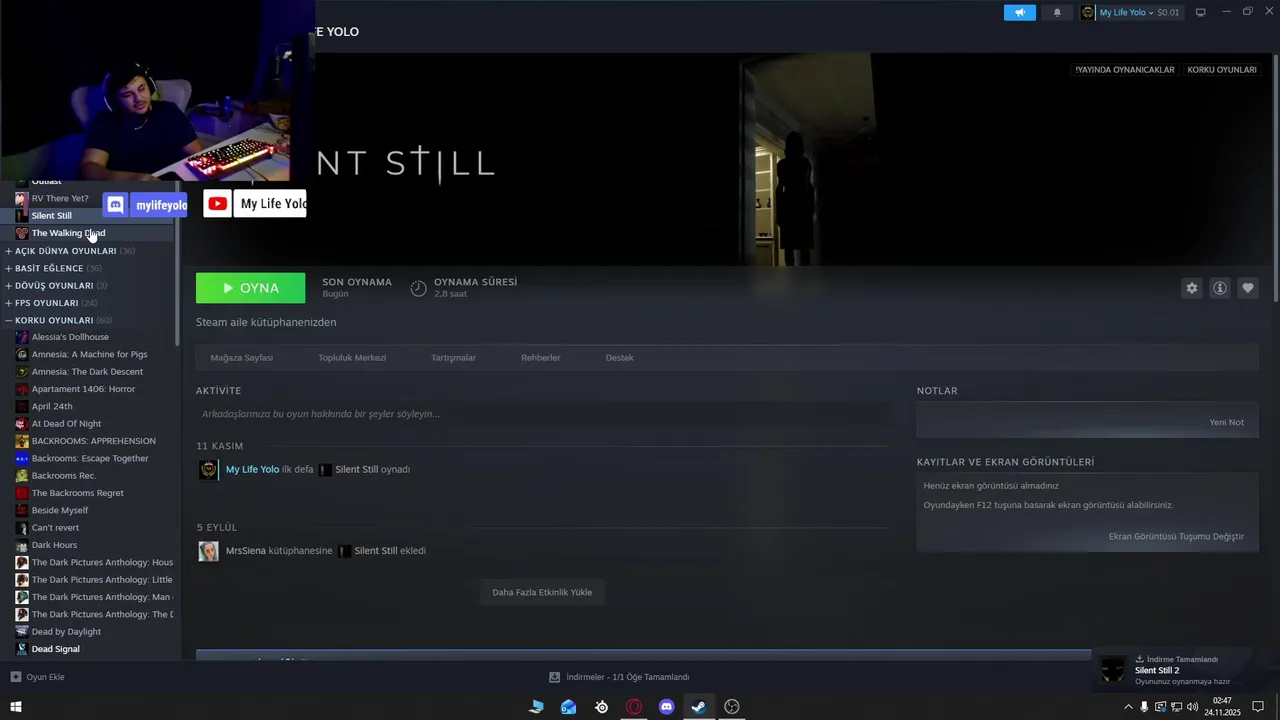Open Opera GX from the taskbar
This screenshot has width=1280, height=720.
(634, 707)
